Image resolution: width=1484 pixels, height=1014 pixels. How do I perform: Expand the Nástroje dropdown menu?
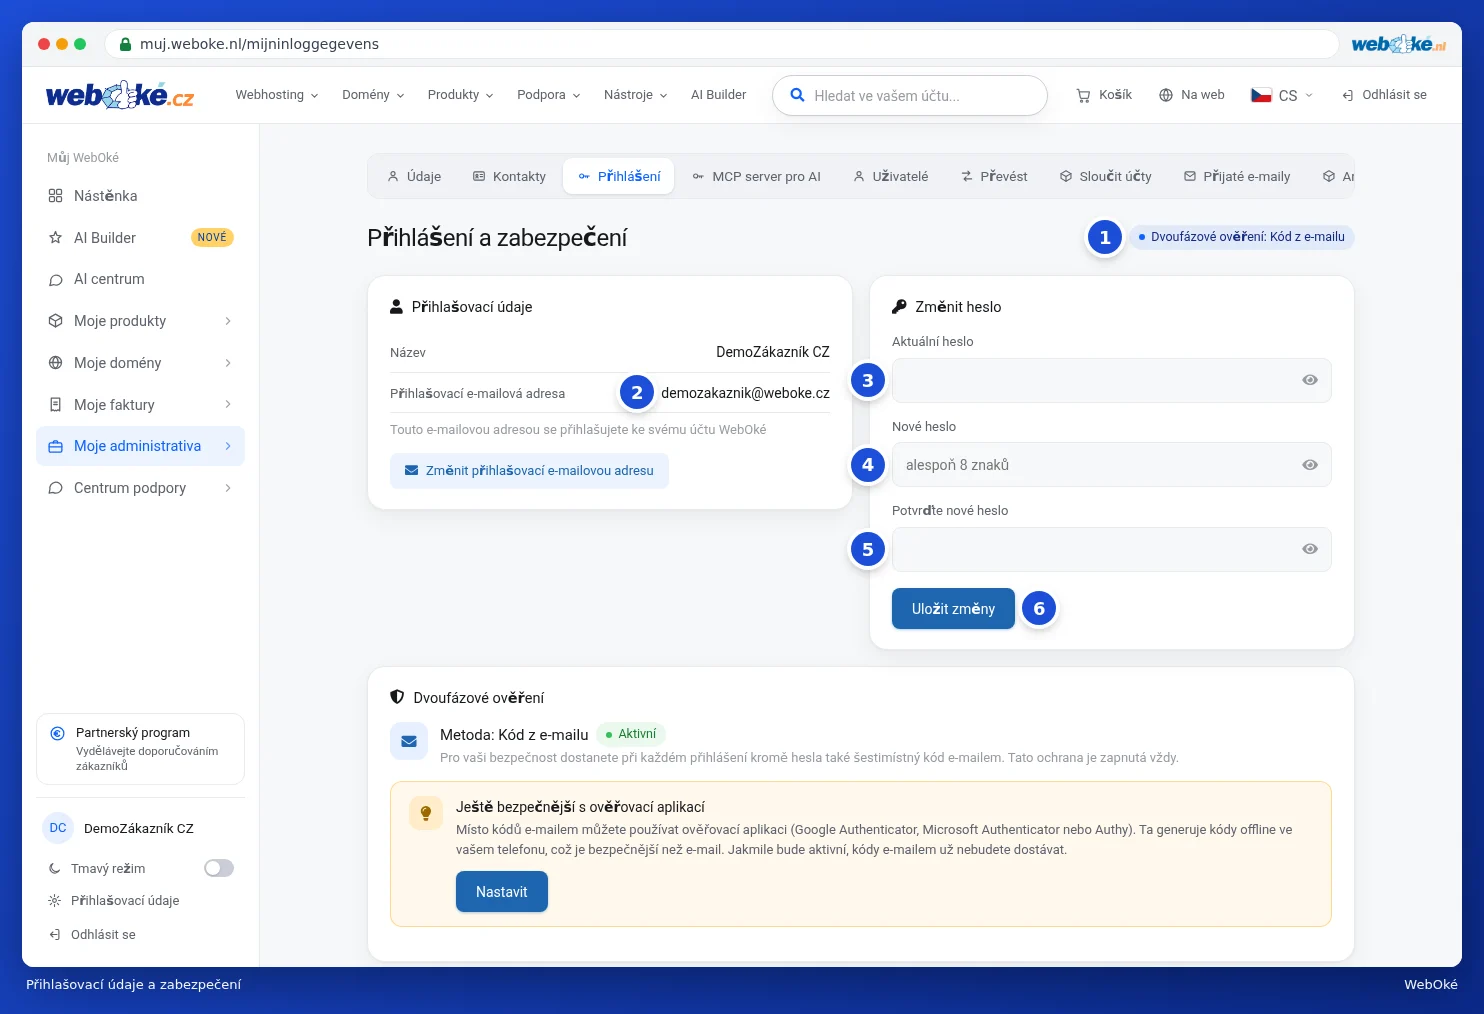click(x=636, y=95)
